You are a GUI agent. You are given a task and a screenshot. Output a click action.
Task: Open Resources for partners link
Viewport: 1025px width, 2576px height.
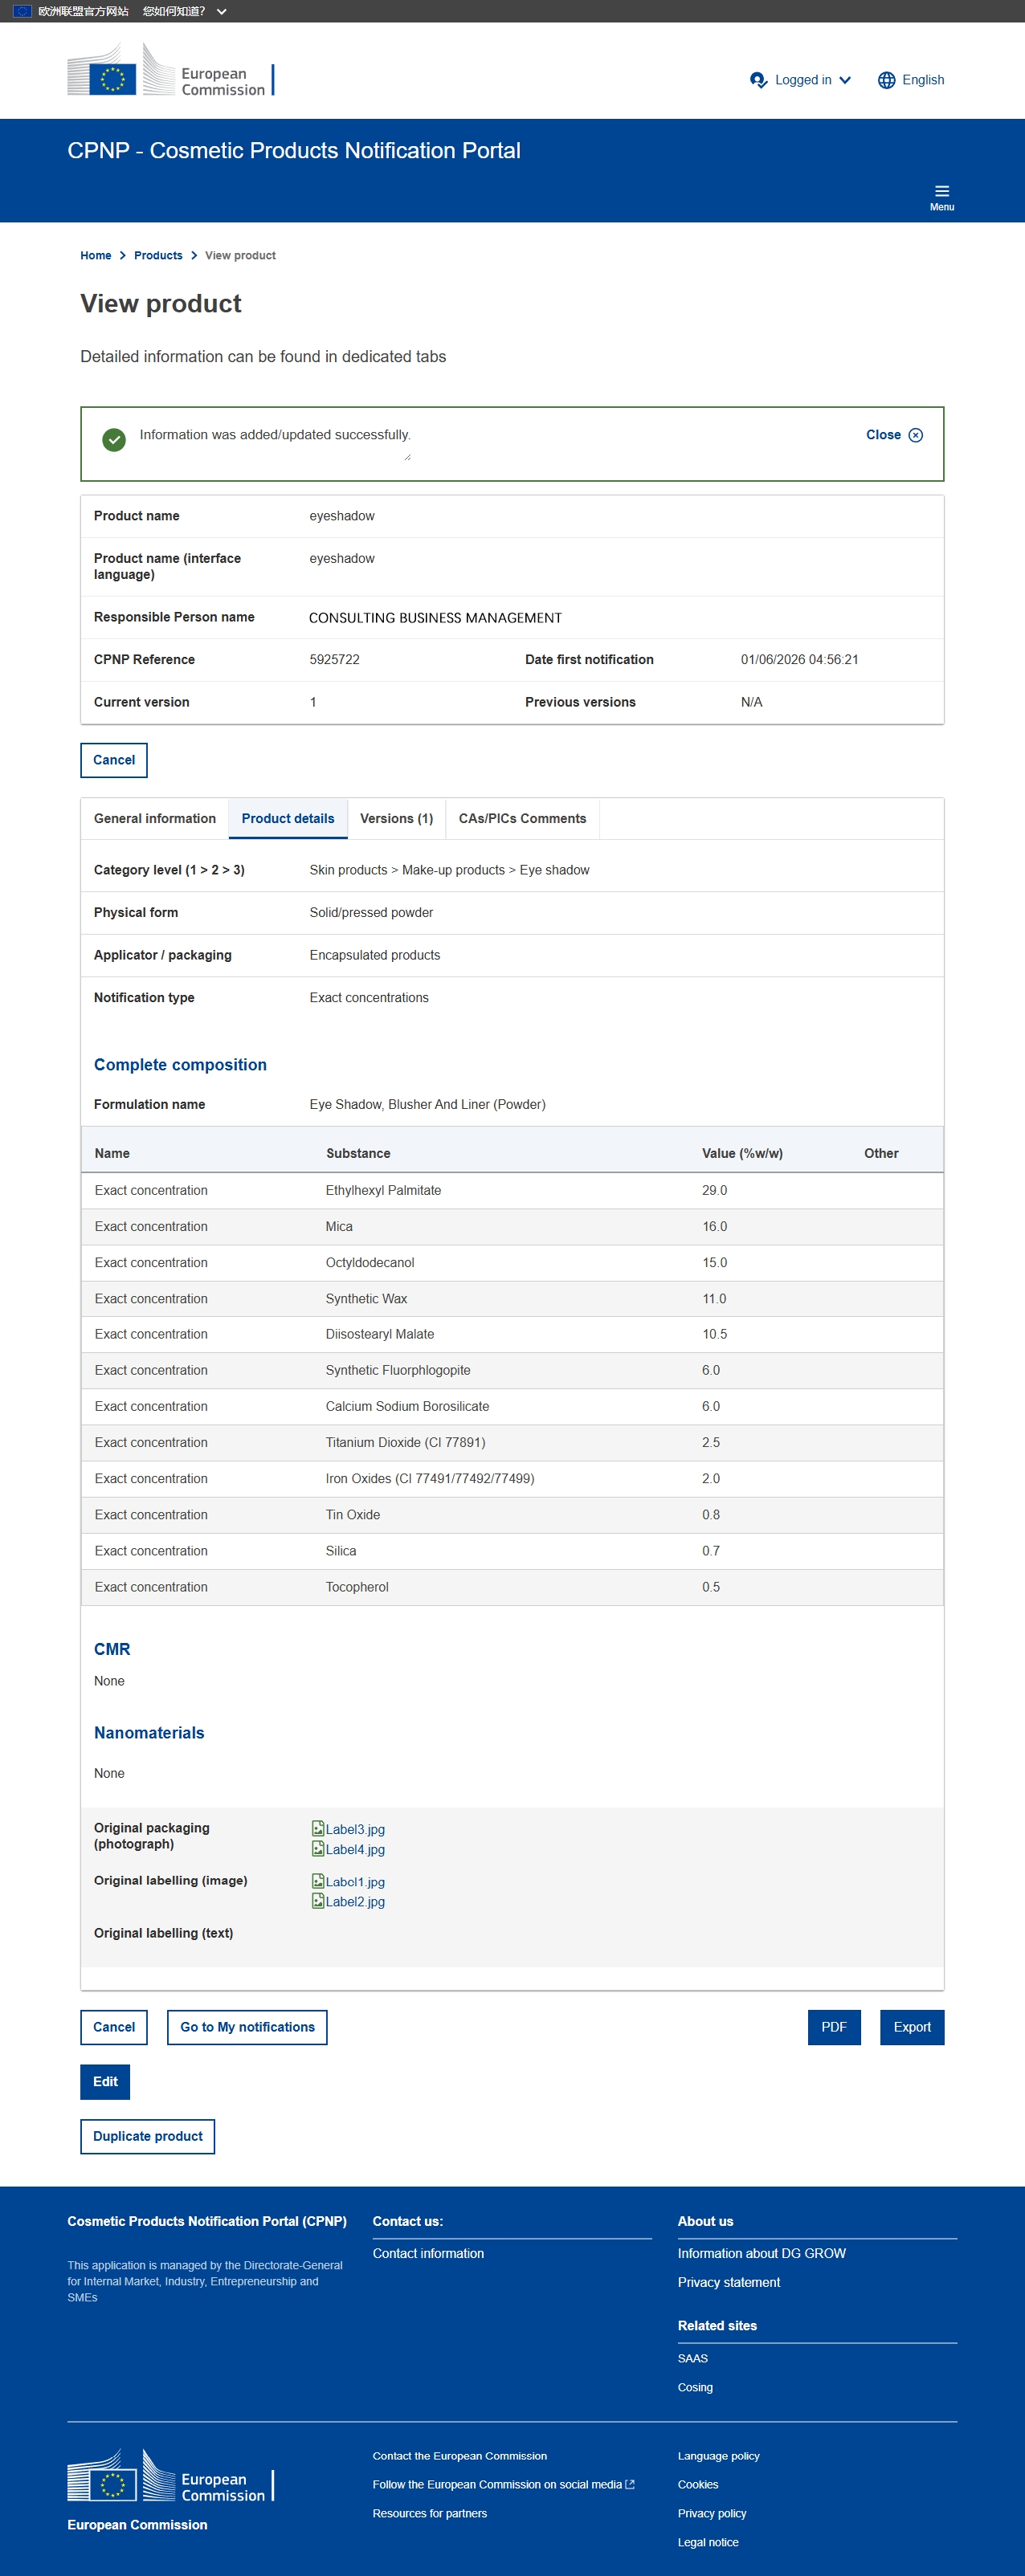tap(429, 2513)
